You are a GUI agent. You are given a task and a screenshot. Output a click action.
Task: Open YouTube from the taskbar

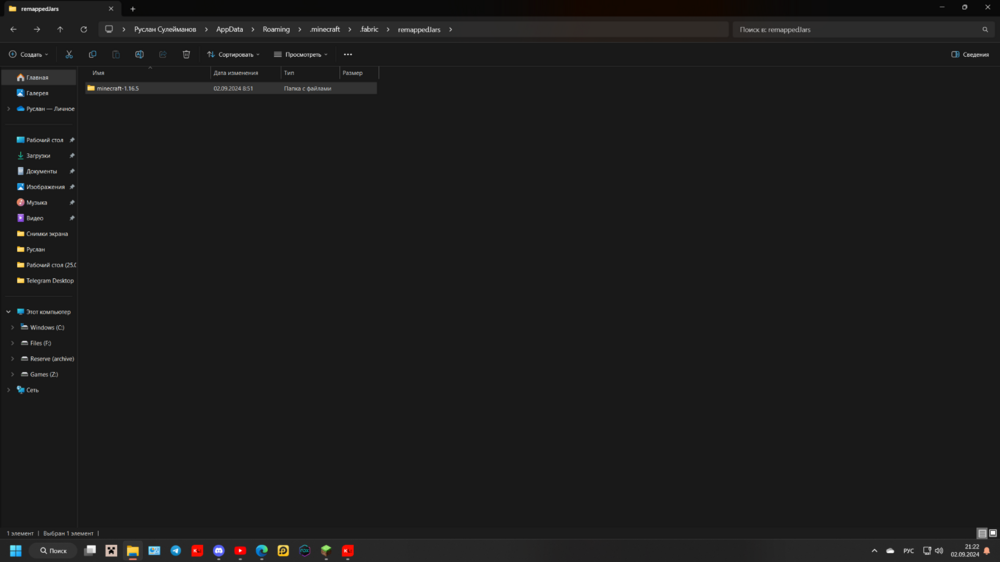tap(240, 551)
